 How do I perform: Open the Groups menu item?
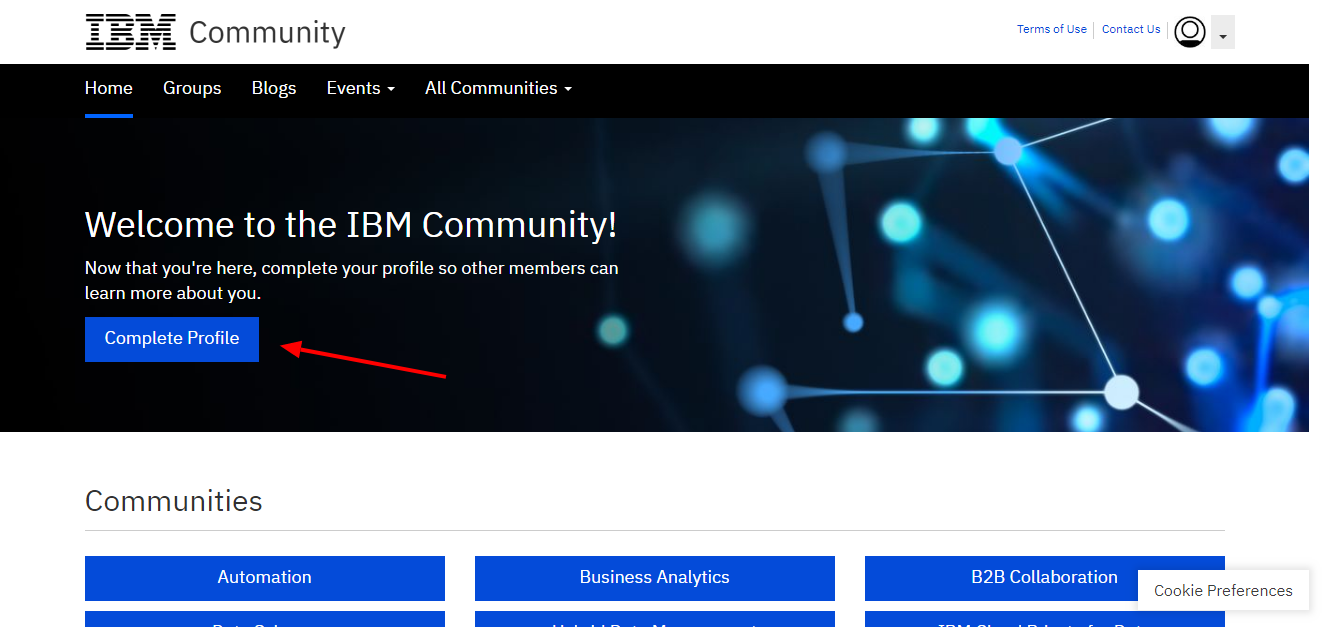192,88
